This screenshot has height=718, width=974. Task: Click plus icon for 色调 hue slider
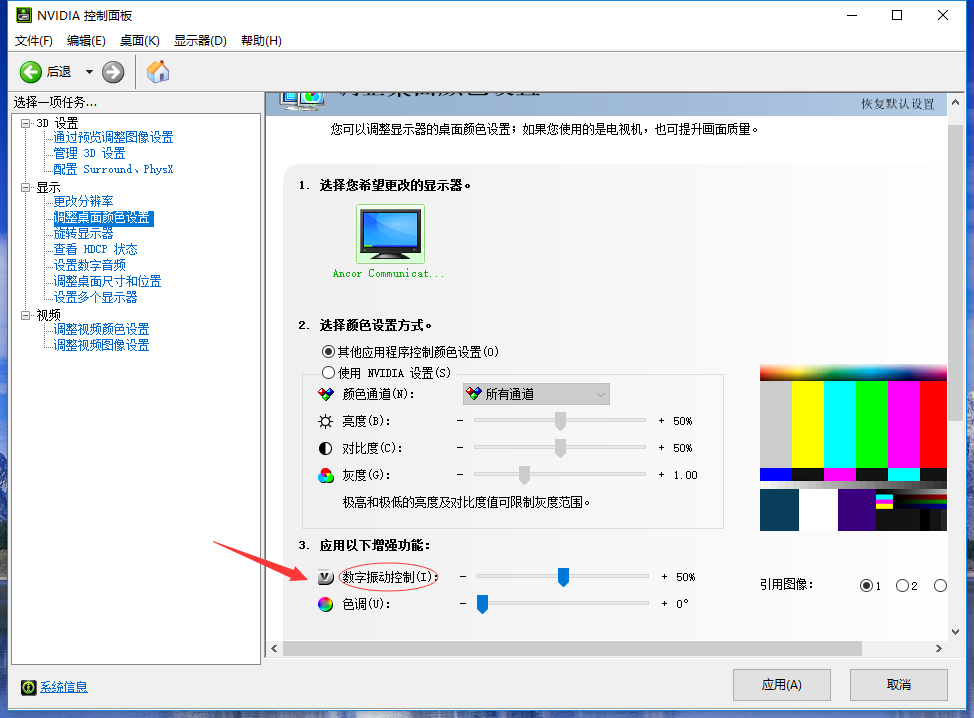(x=664, y=604)
